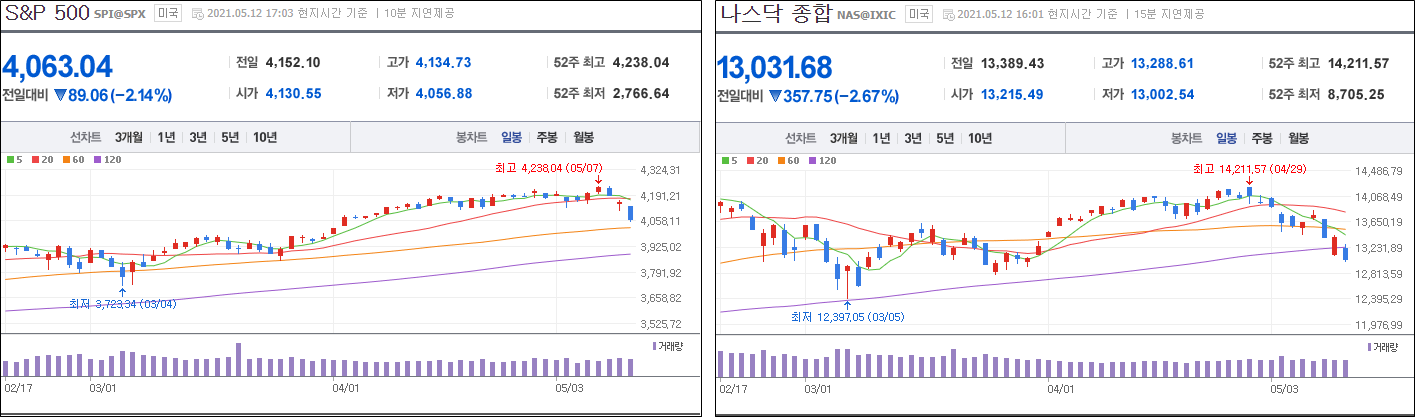The width and height of the screenshot is (1415, 417).
Task: Click the 봉차트 label in S&P 500 panel
Action: click(x=471, y=138)
